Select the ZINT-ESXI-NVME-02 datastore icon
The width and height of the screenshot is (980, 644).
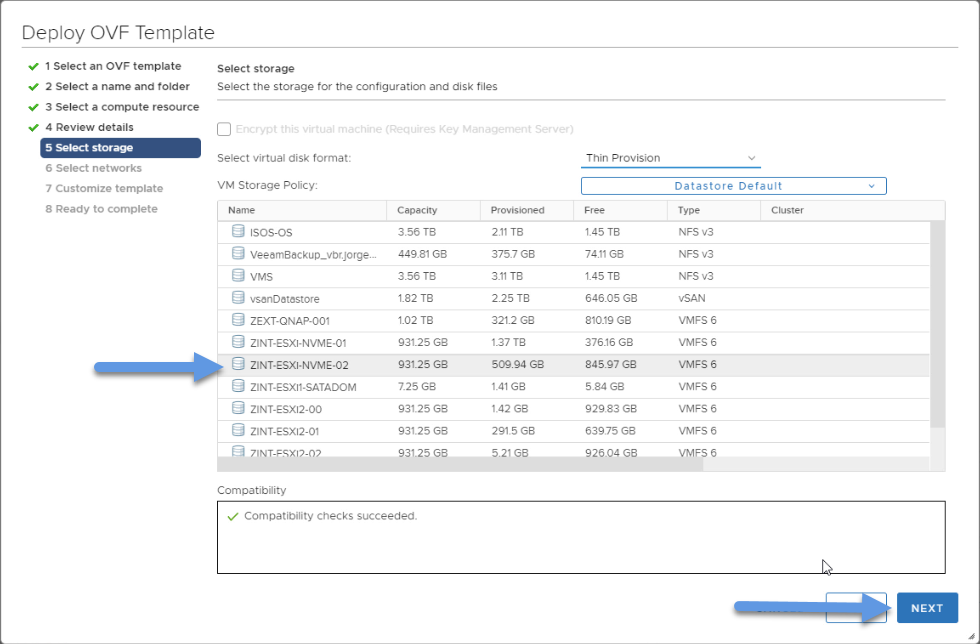238,363
